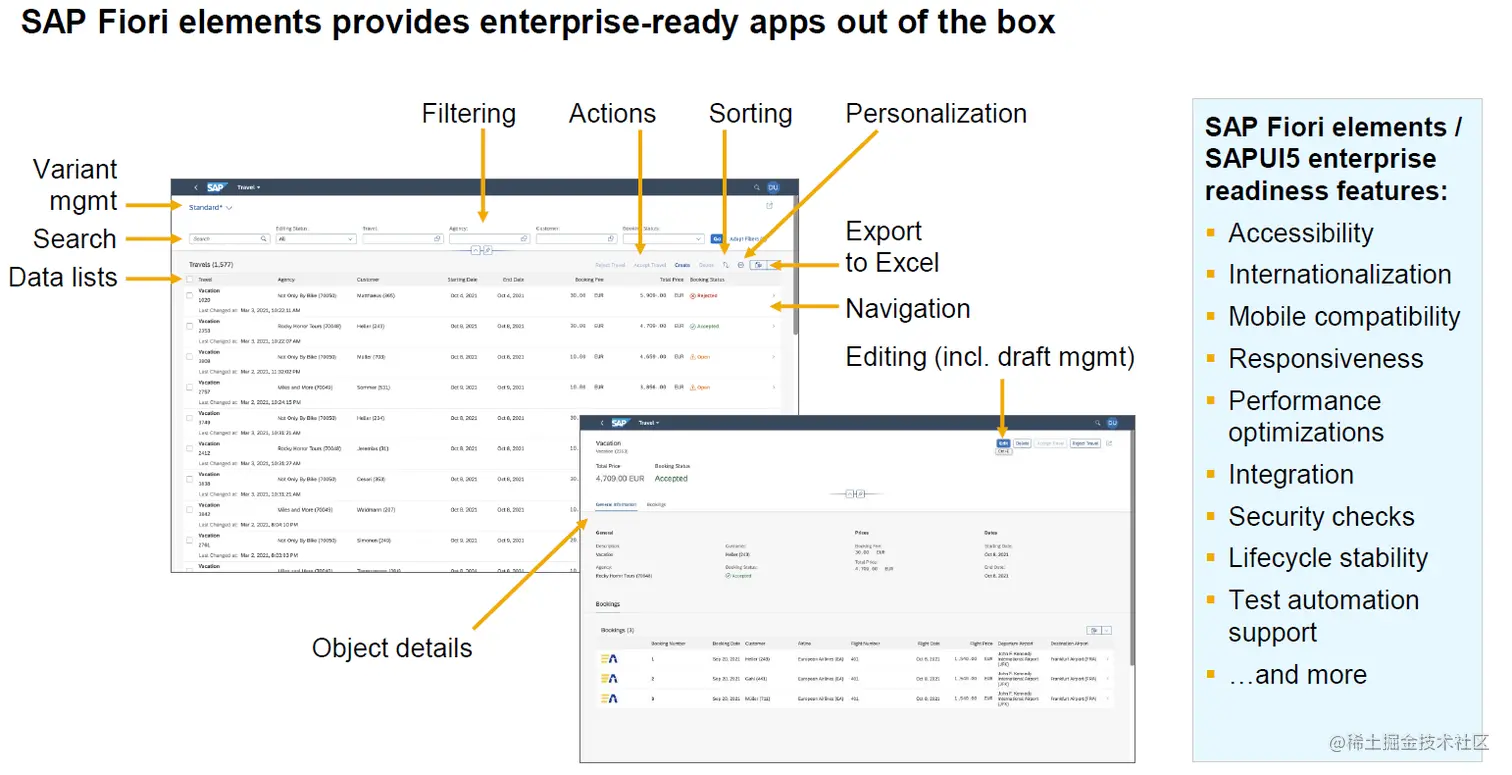Open value help icon of the Travel filter
1512x775 pixels.
tap(437, 238)
